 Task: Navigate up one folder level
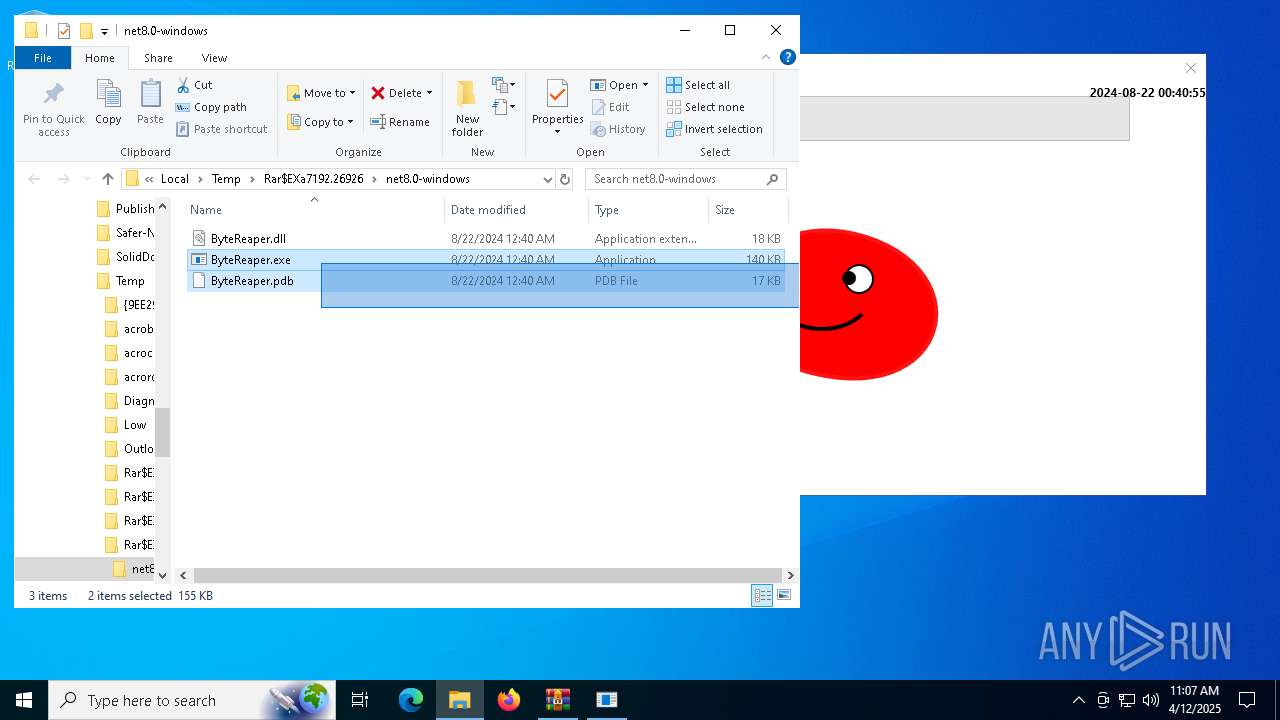coord(108,179)
